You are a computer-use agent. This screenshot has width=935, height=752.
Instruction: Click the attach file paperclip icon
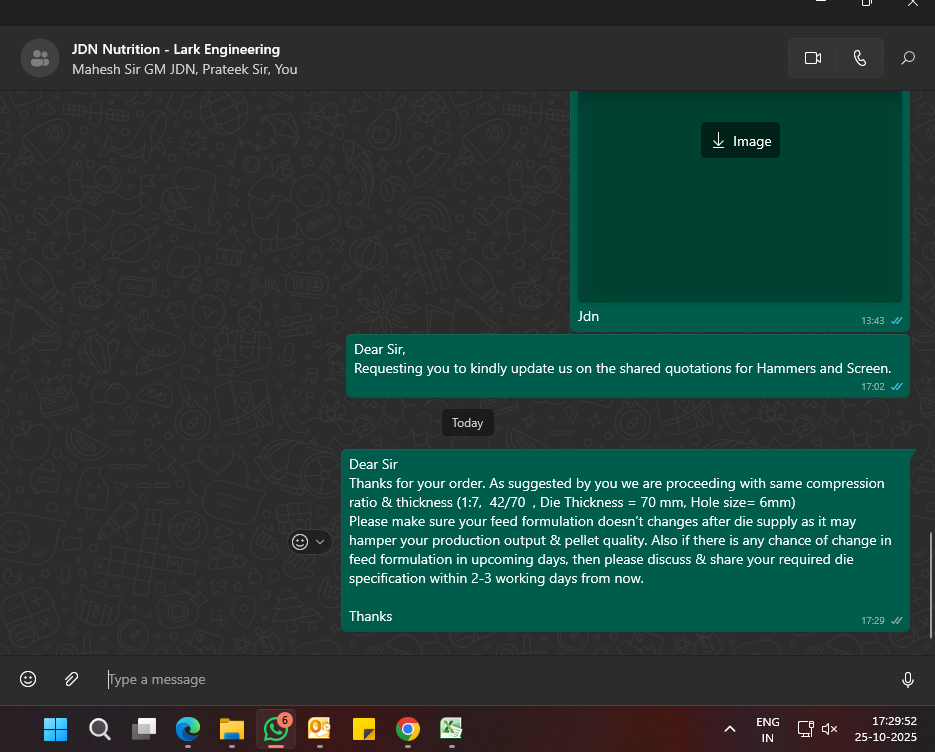point(71,679)
